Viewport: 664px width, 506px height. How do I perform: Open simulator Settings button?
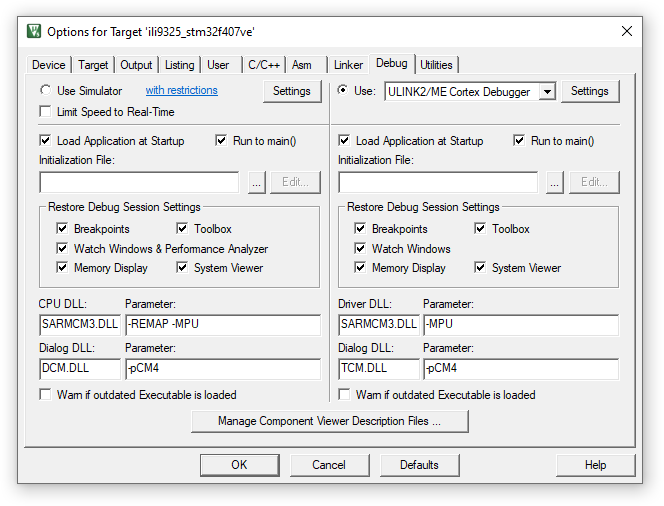point(292,91)
